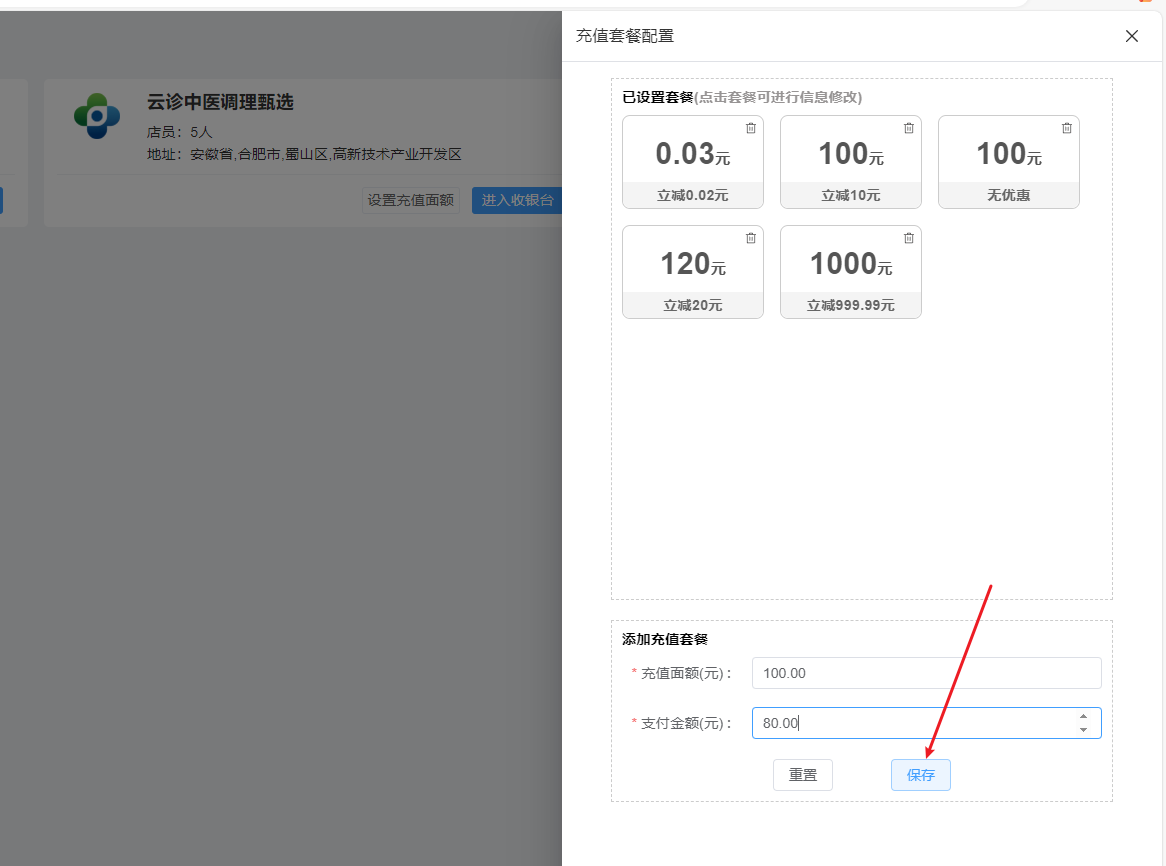The image size is (1166, 866).
Task: Focus the 充值面额(元) input field
Action: 926,673
